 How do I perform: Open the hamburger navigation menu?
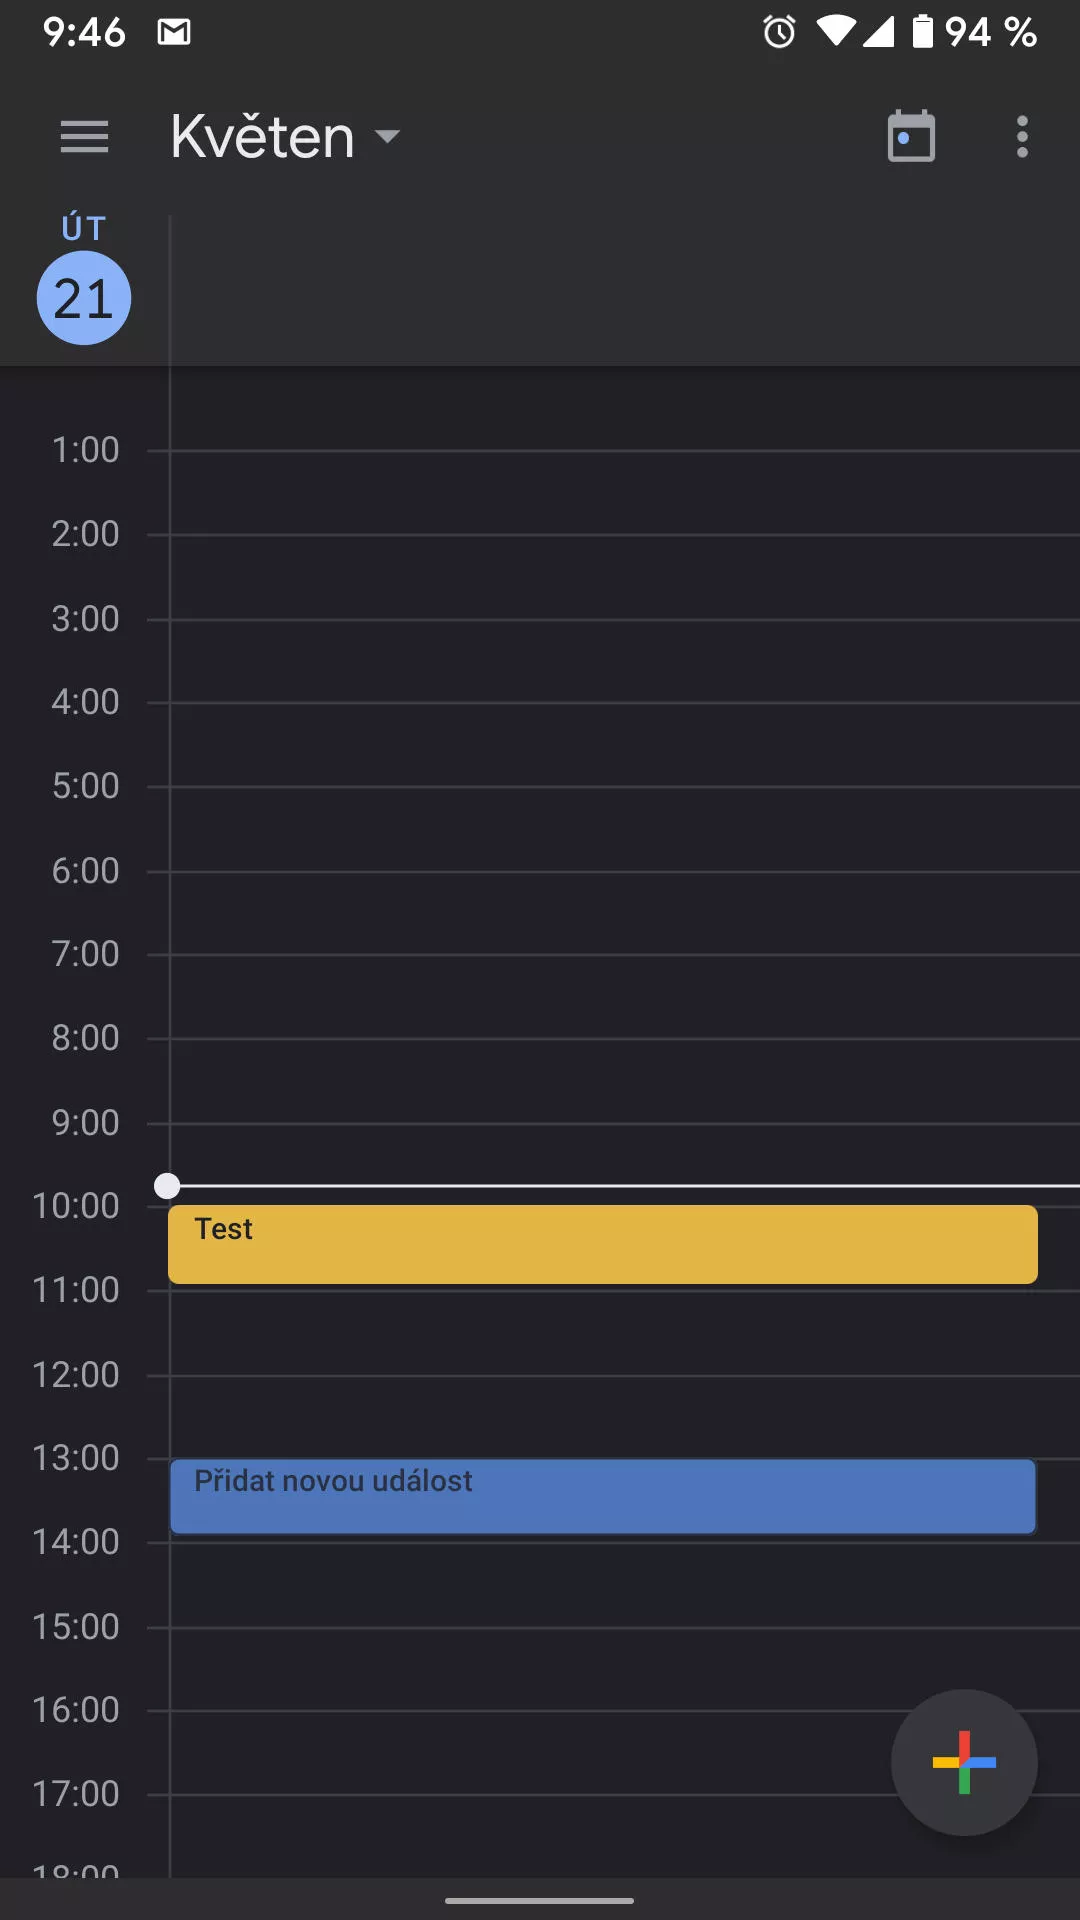[x=84, y=137]
